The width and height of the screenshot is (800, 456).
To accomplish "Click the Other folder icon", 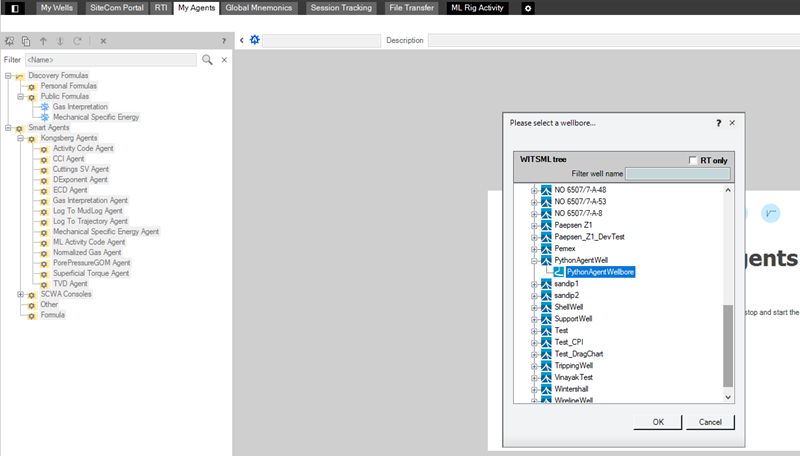I will [32, 305].
